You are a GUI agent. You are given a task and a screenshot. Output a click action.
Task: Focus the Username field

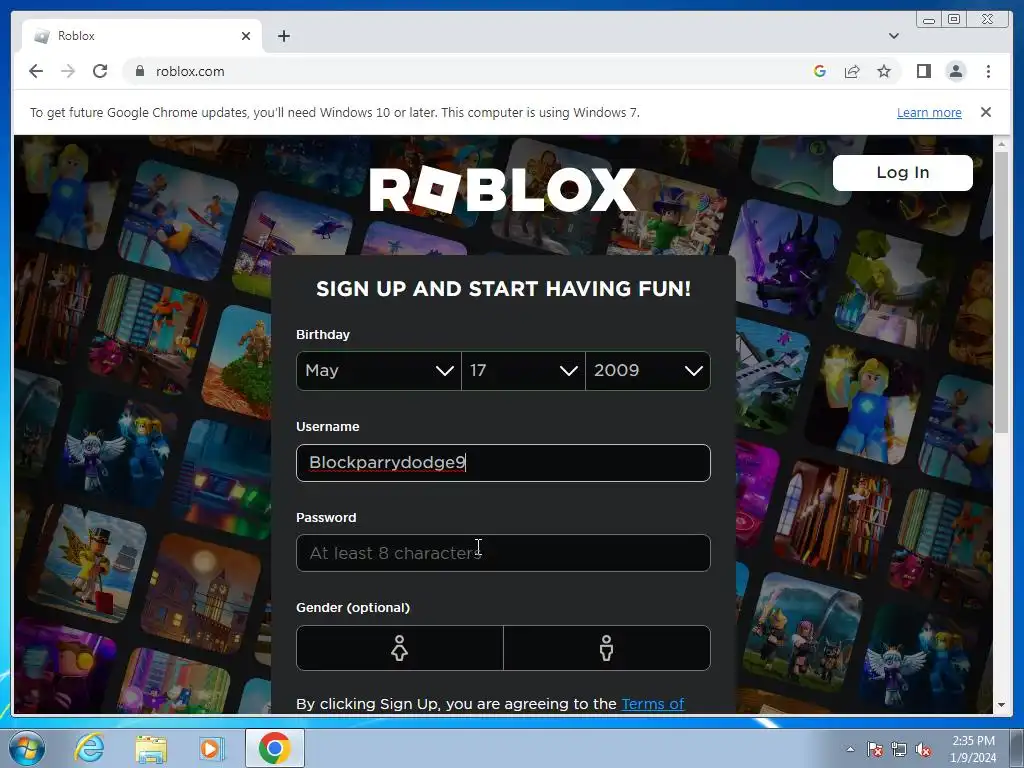point(503,463)
